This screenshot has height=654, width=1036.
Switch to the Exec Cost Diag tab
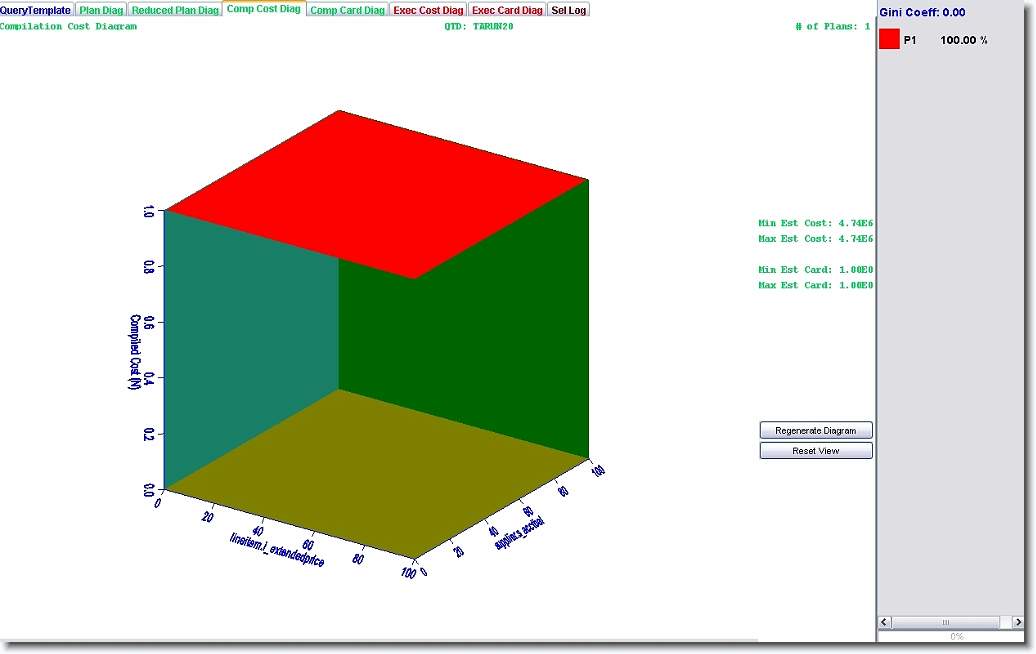428,10
